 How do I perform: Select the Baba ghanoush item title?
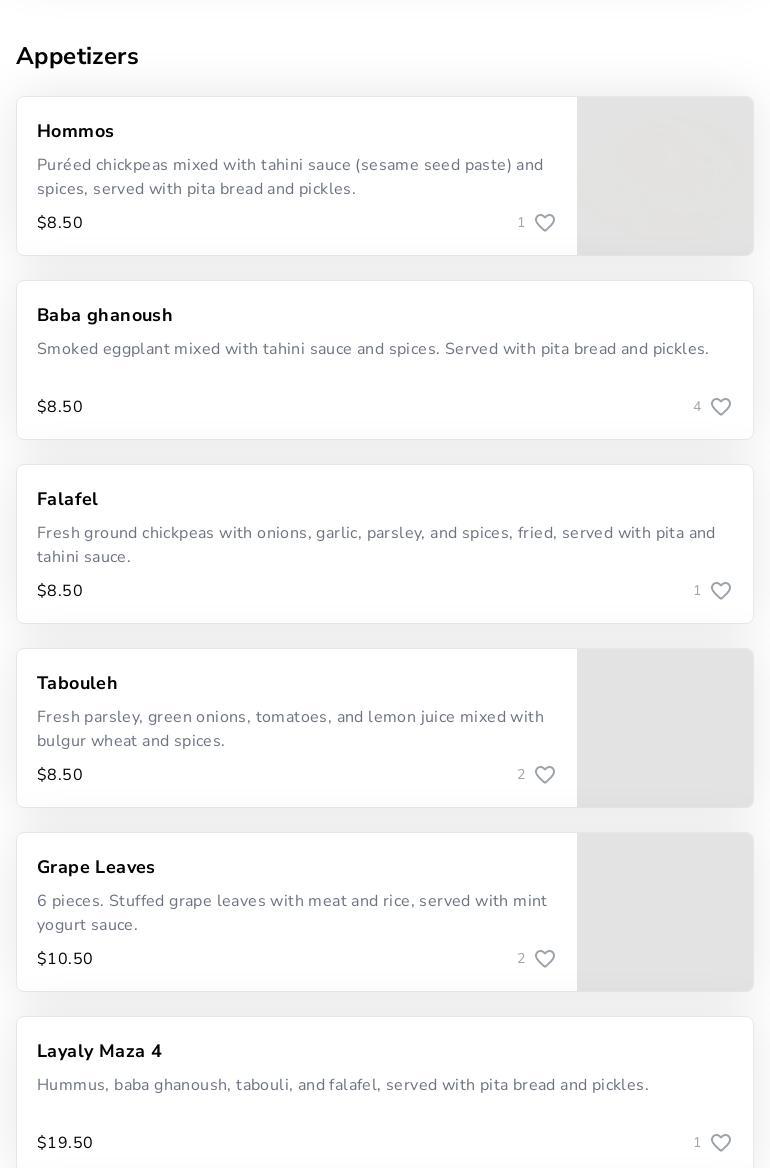click(105, 315)
